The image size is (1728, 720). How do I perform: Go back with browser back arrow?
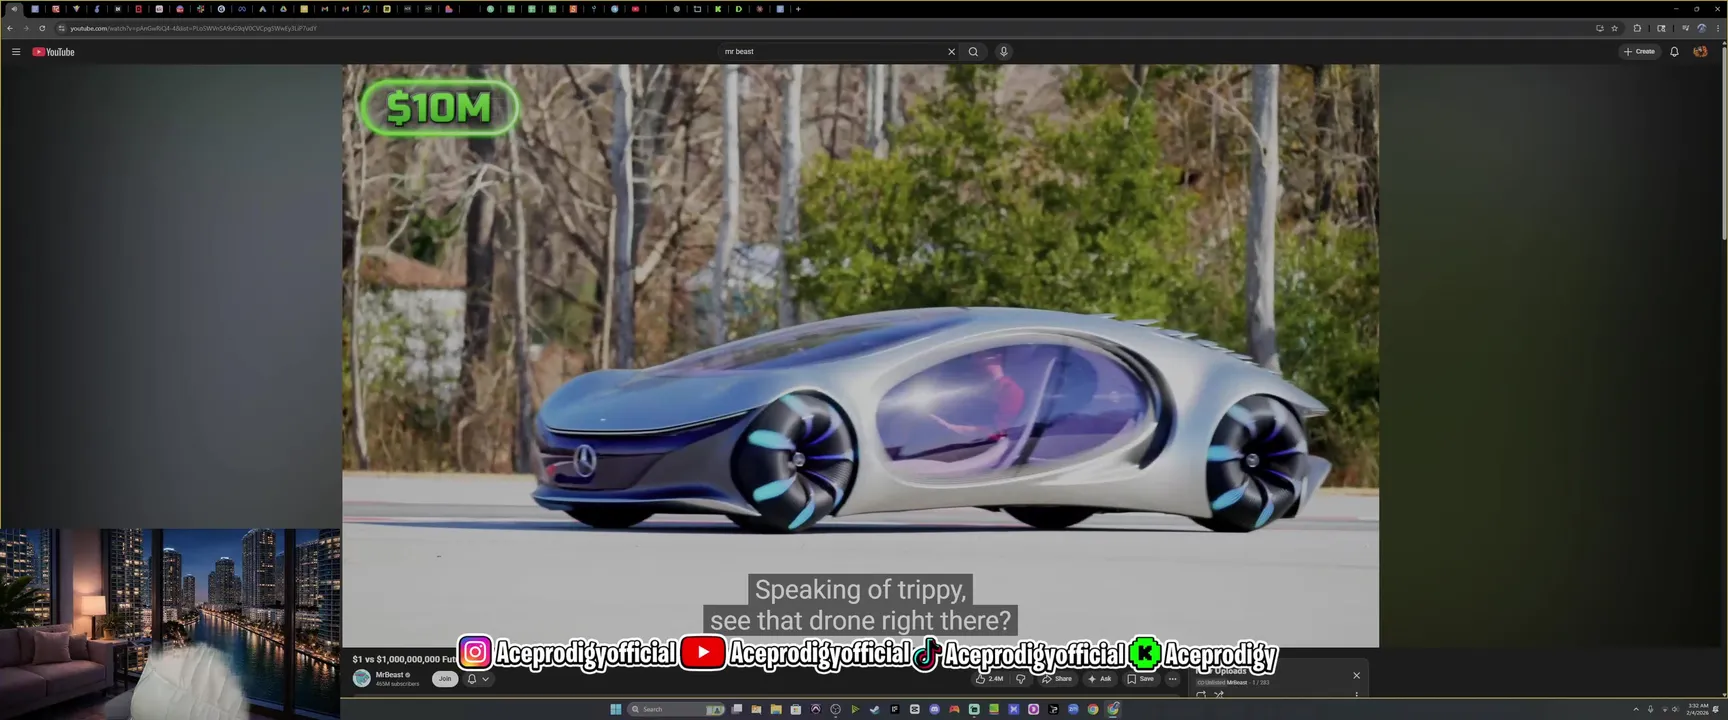pyautogui.click(x=10, y=28)
